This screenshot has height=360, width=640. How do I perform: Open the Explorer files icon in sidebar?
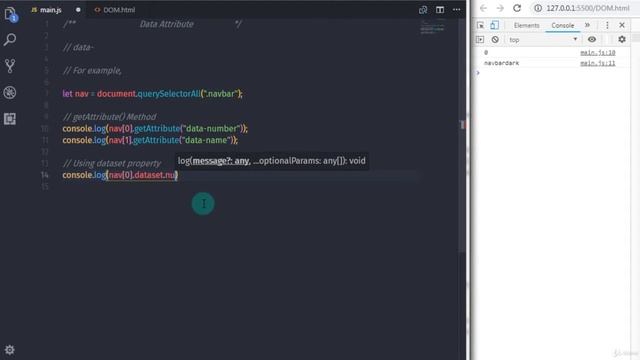point(10,14)
